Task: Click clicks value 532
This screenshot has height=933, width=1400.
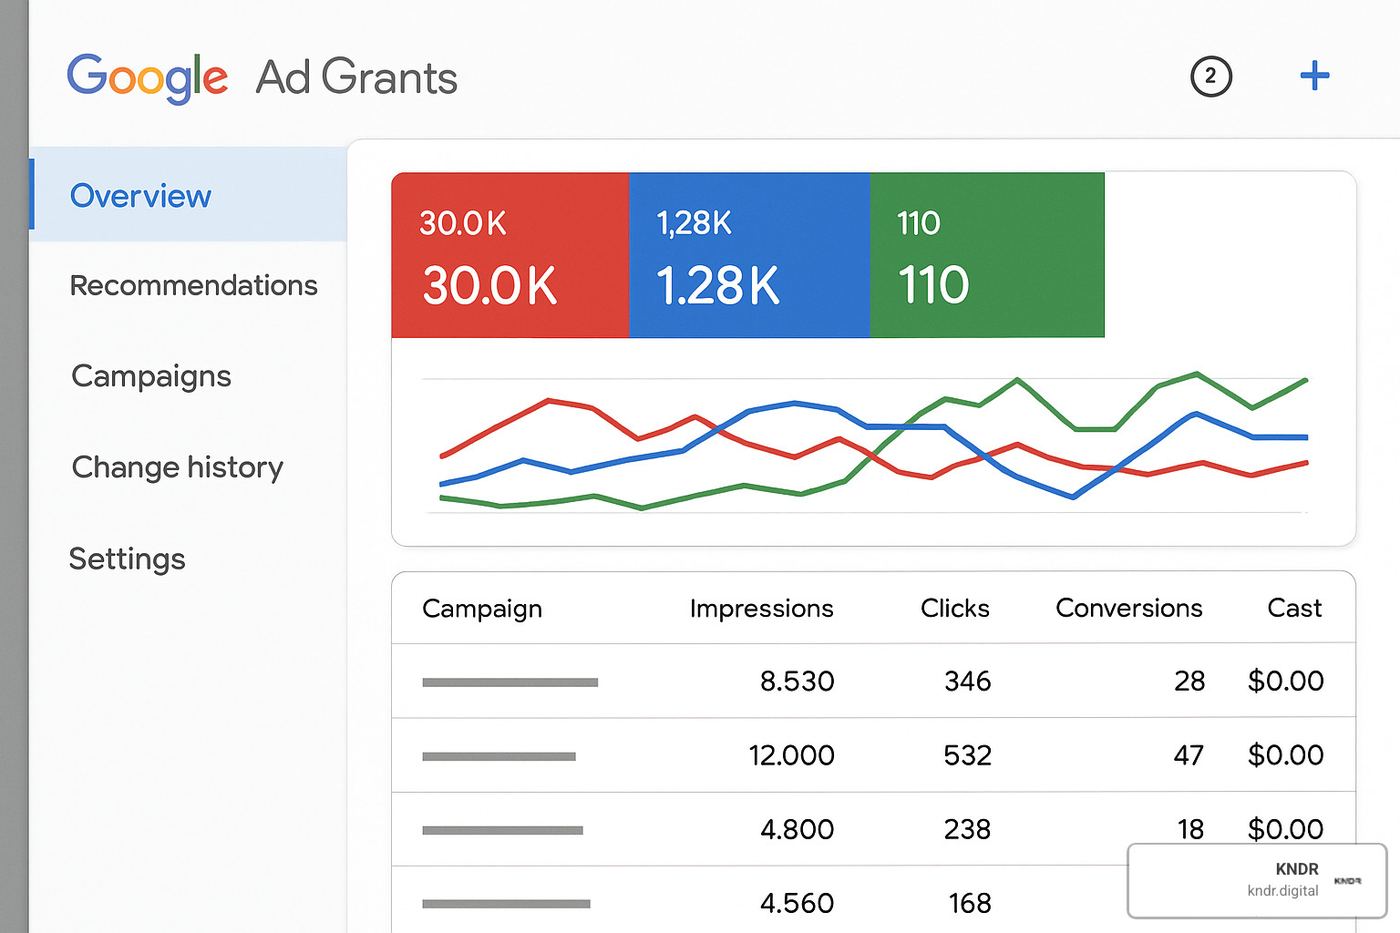Action: pos(967,755)
